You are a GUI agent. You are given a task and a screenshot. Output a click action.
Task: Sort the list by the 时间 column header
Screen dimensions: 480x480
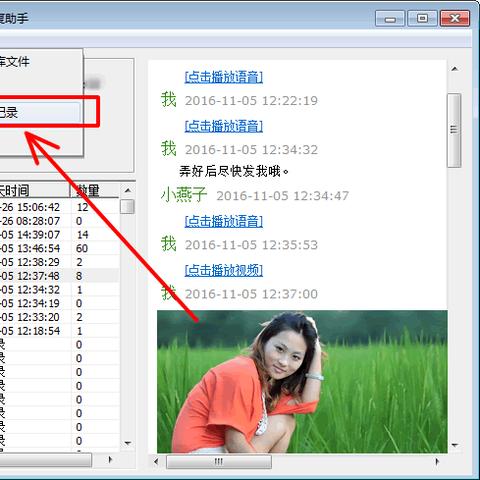pyautogui.click(x=35, y=190)
